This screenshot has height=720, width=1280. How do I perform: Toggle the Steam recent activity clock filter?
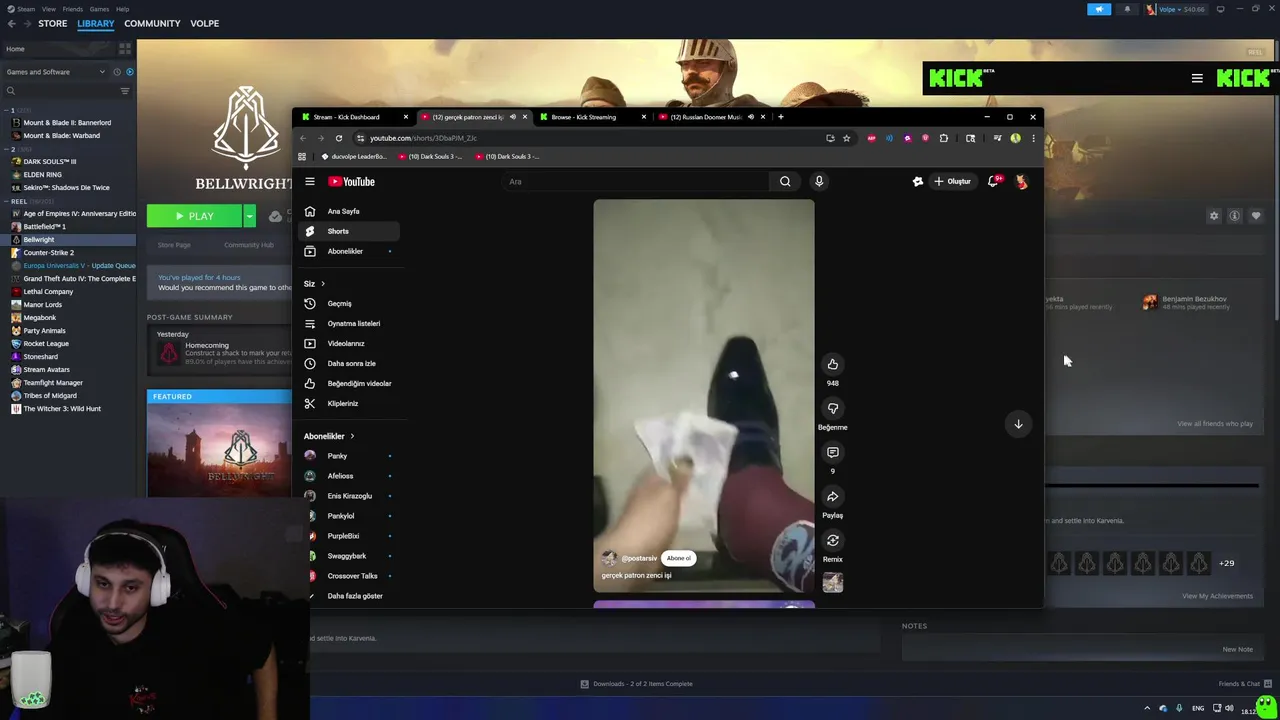point(116,72)
